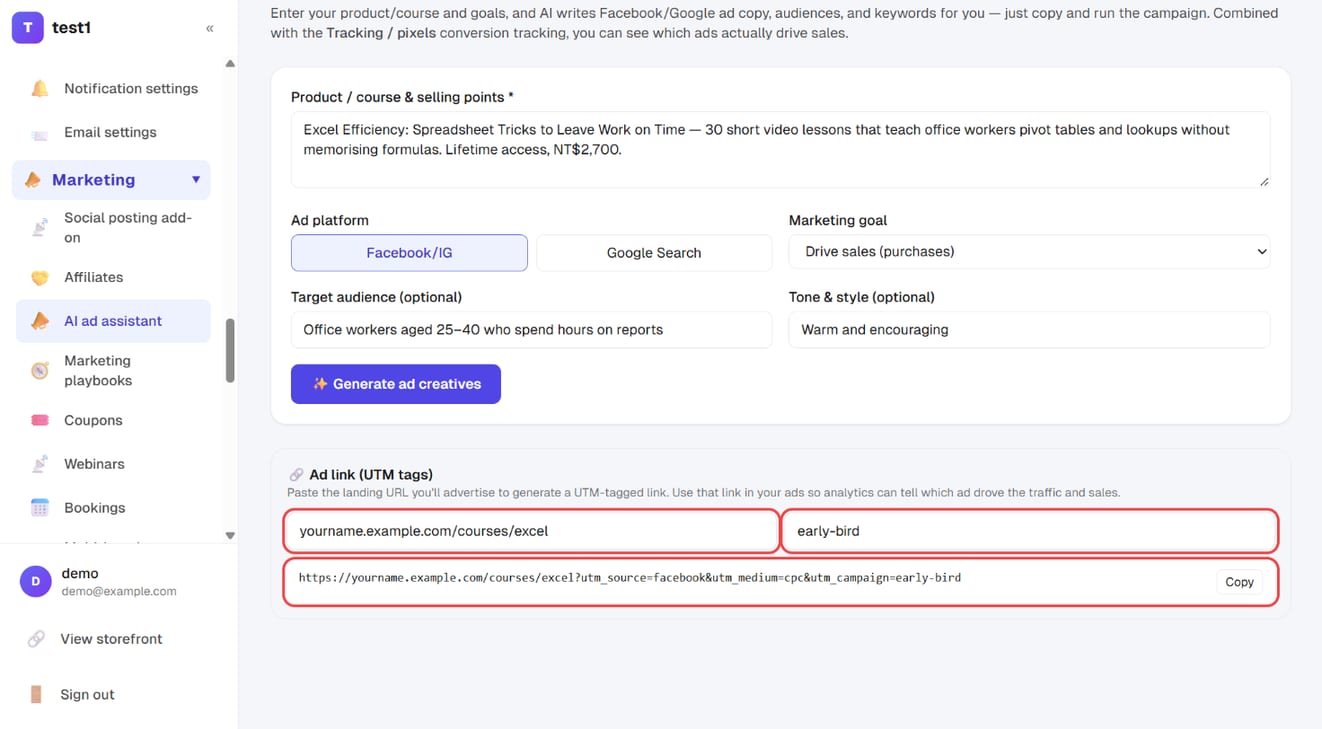Click the Sign out door icon
The height and width of the screenshot is (729, 1322).
(36, 695)
